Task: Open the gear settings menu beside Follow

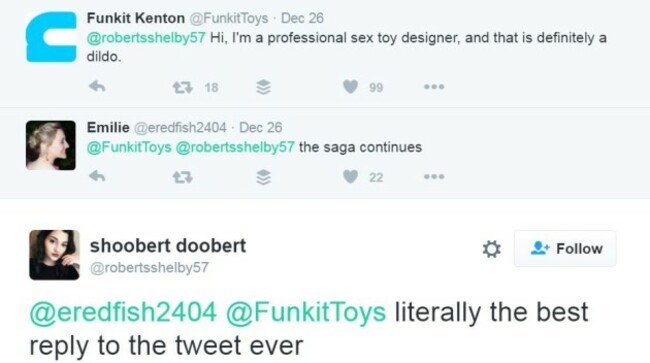Action: [x=492, y=249]
